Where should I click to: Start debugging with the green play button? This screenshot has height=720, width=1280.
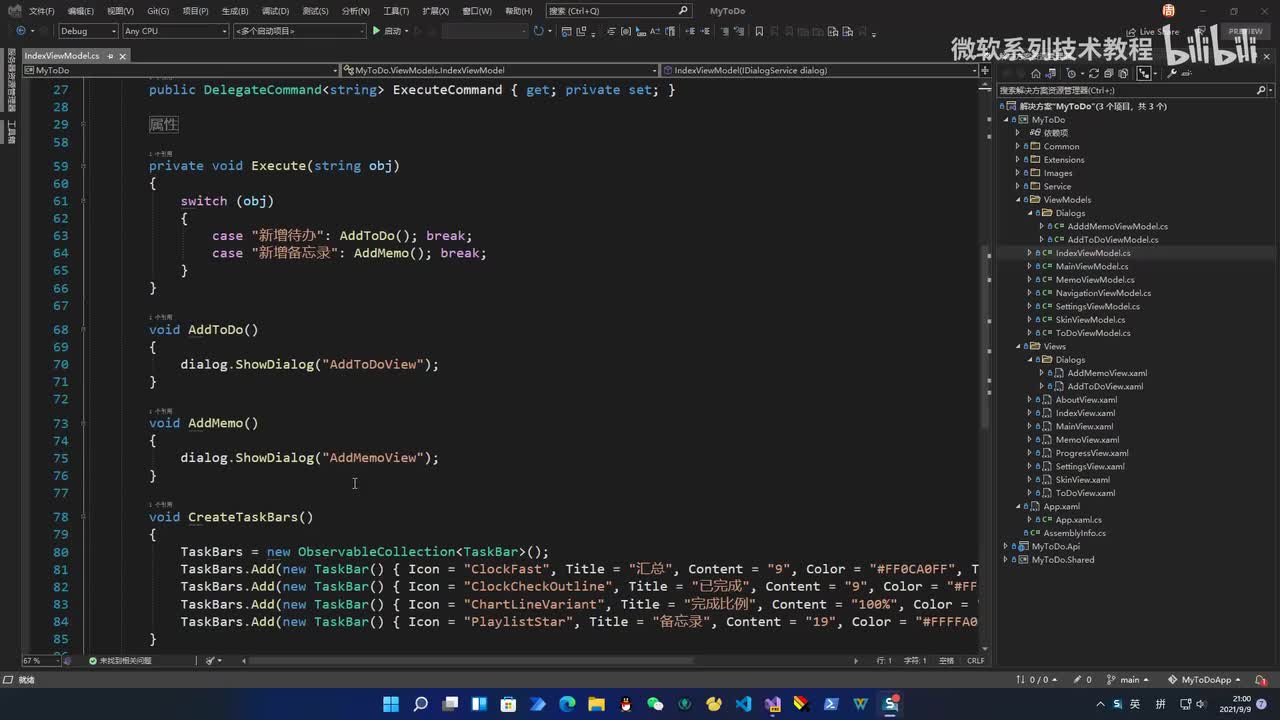[376, 31]
